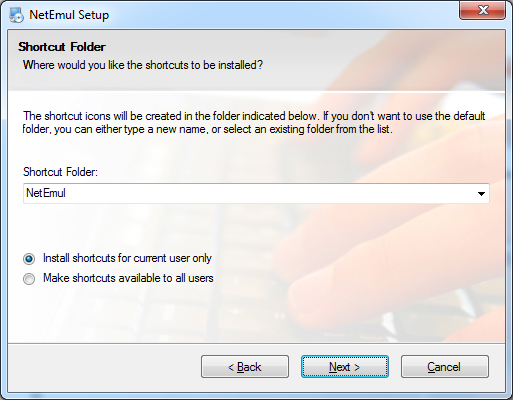
Task: Click 'Make shortcuts available to all users' label text
Action: pyautogui.click(x=128, y=278)
